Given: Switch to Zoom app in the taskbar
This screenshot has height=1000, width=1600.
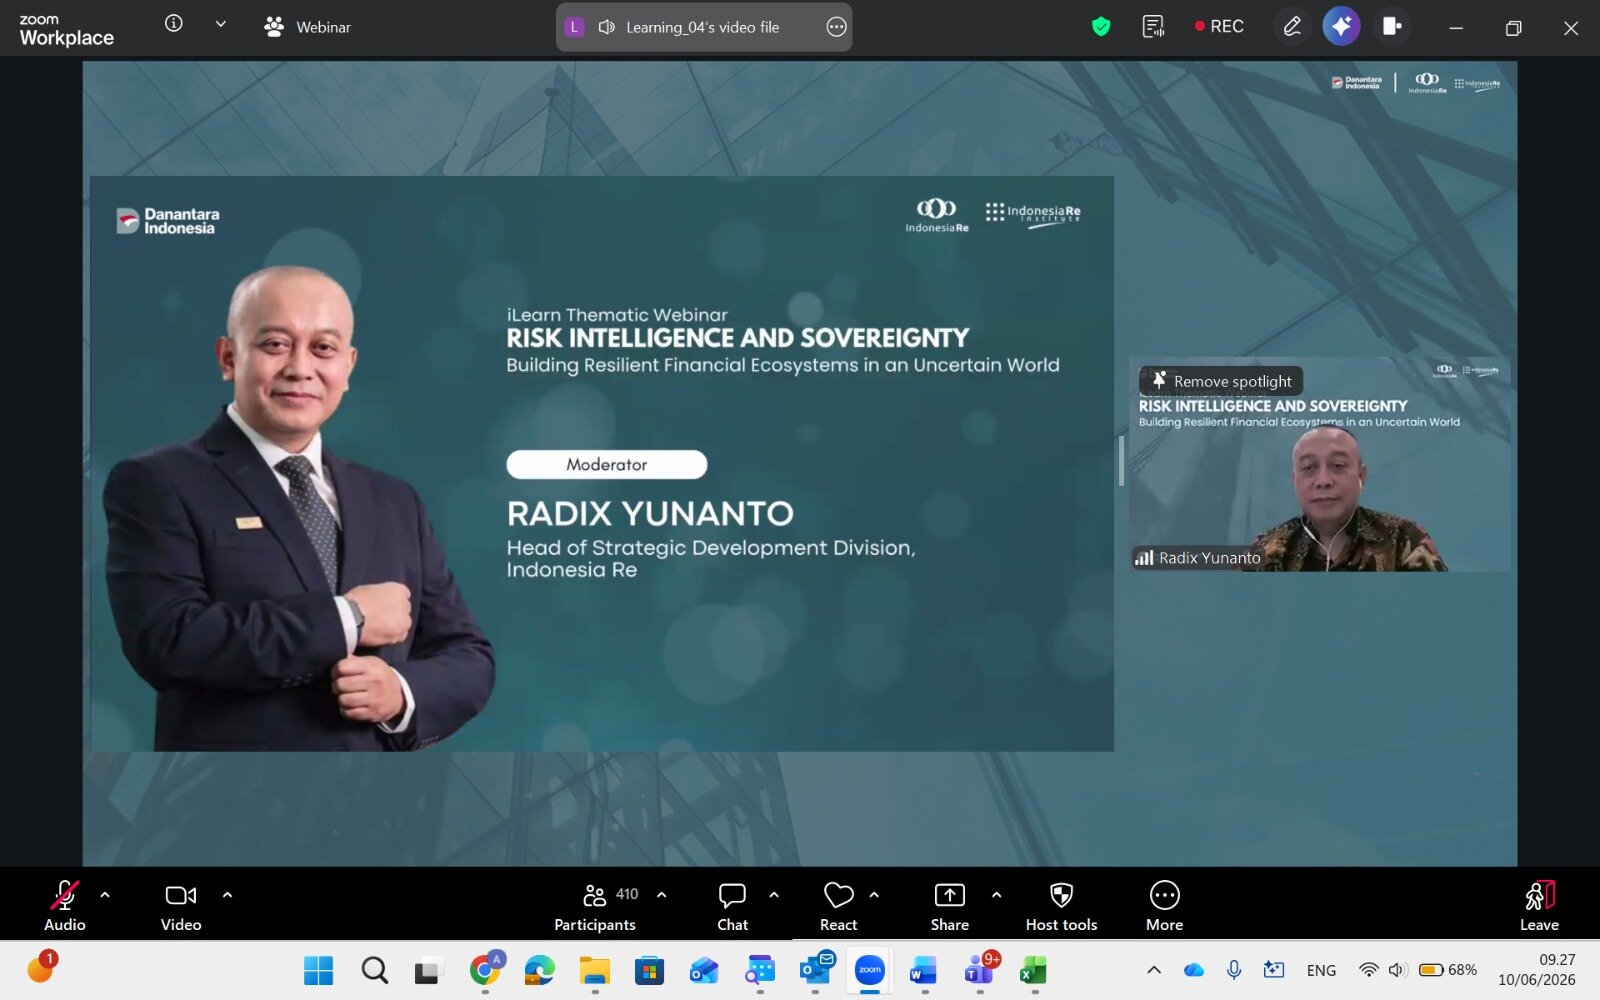Looking at the screenshot, I should point(870,970).
